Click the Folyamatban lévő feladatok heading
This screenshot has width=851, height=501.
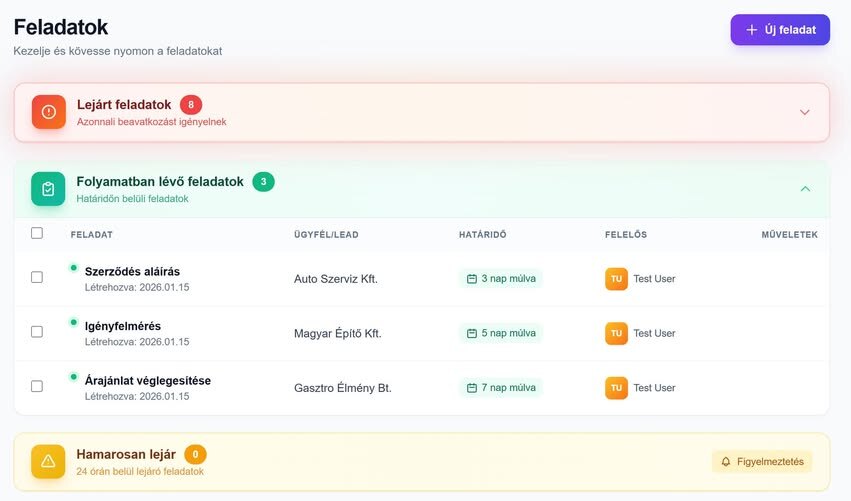(160, 182)
